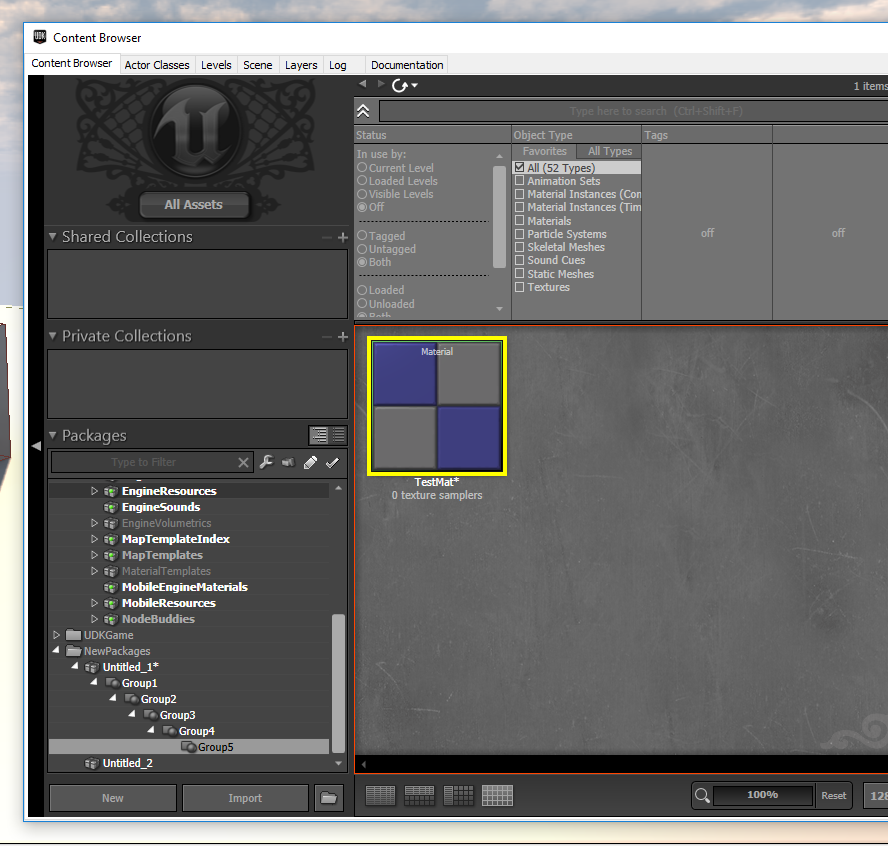This screenshot has height=846, width=888.
Task: Select the Unloaded radio option
Action: click(362, 304)
